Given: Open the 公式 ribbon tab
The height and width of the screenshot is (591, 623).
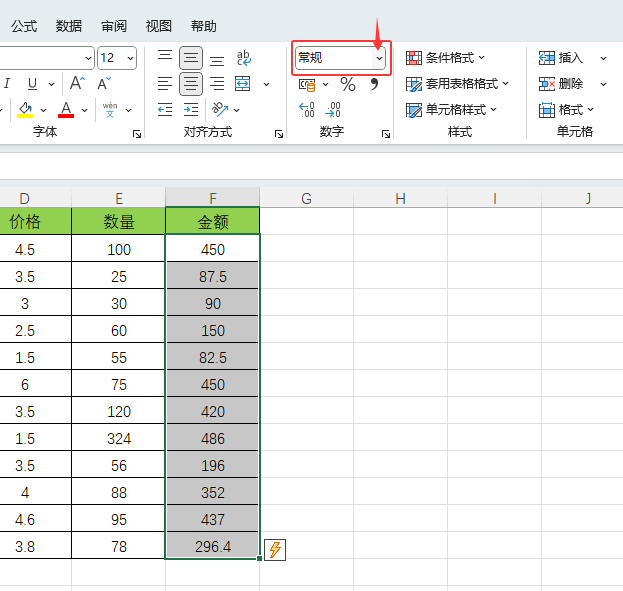Looking at the screenshot, I should (24, 26).
